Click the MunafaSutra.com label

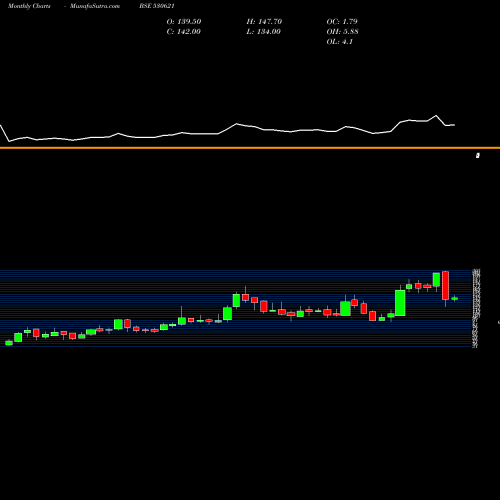coord(95,6)
